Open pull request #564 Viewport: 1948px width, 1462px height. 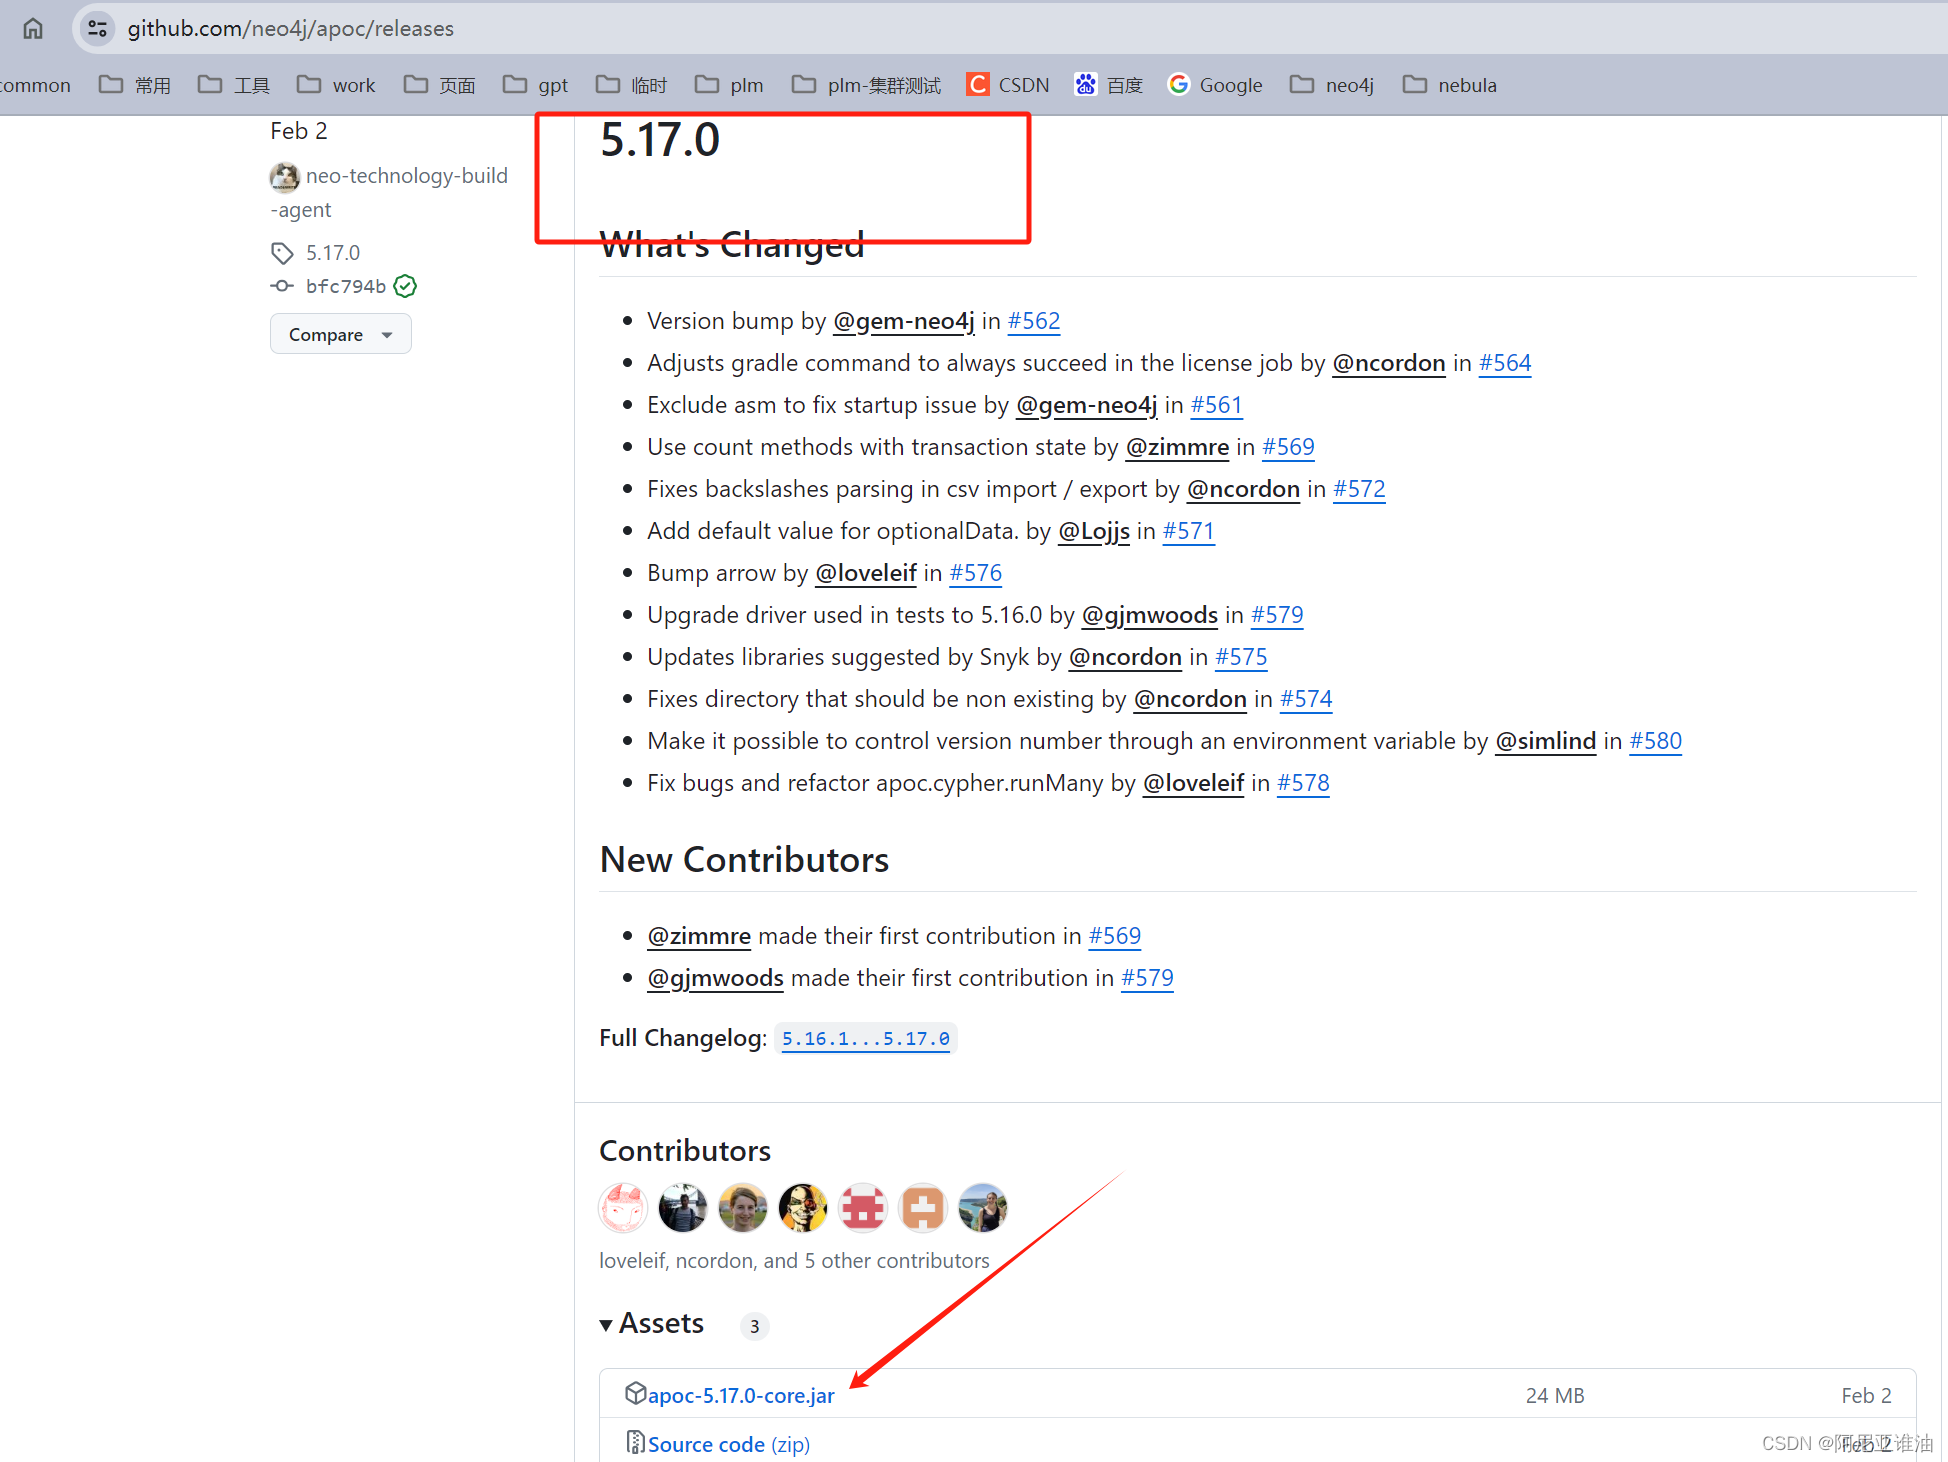1505,363
